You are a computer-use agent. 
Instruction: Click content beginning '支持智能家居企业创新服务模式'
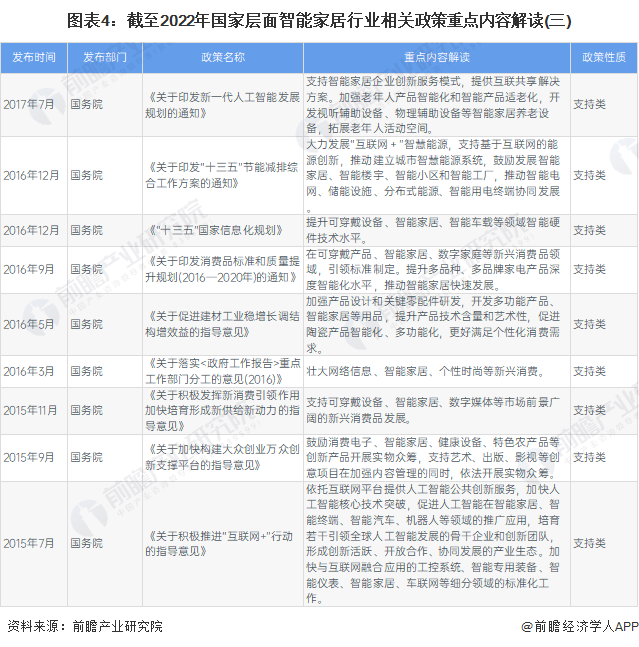(433, 105)
